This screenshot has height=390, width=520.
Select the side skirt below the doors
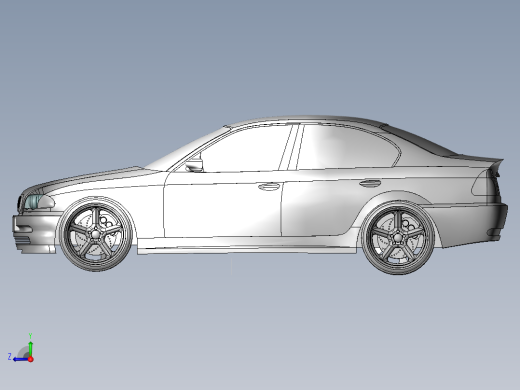pos(247,247)
